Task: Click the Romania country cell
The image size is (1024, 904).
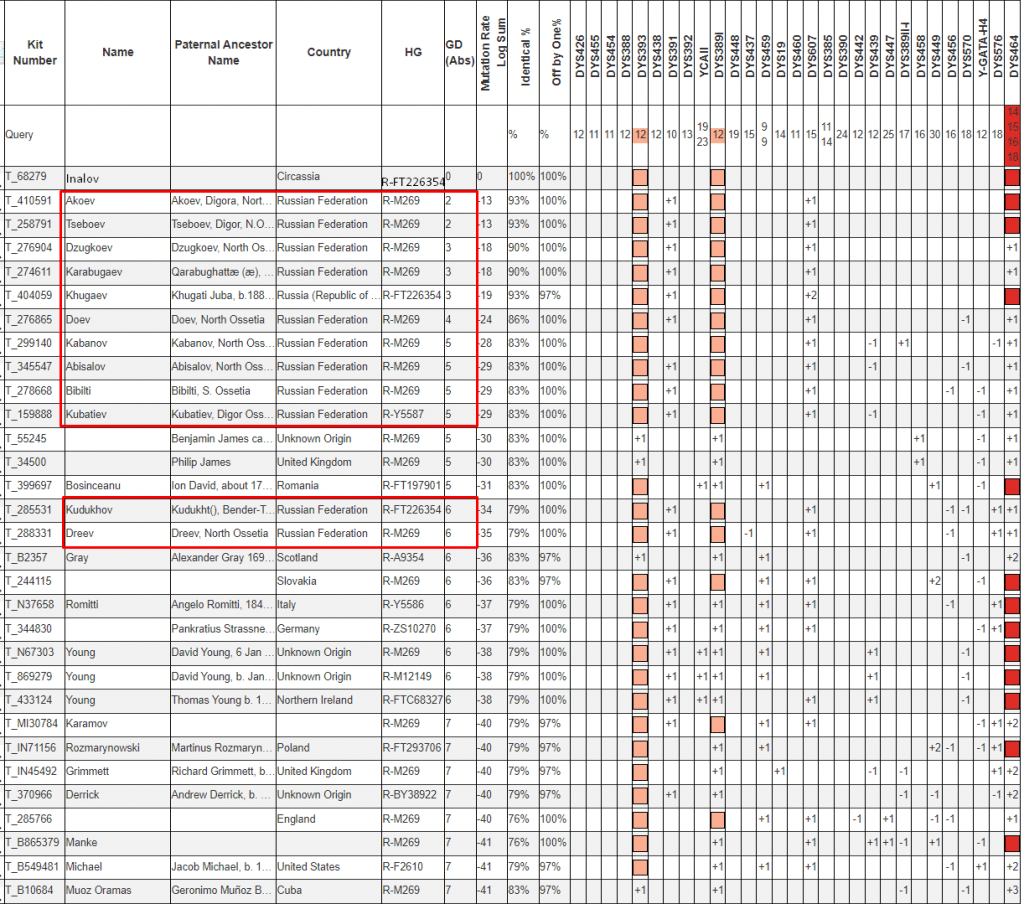Action: 299,486
